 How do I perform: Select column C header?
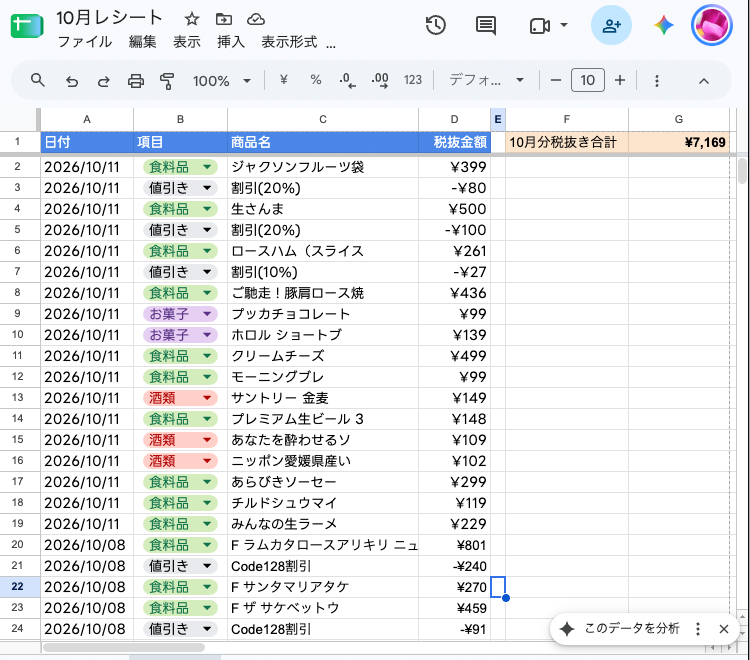(x=323, y=120)
